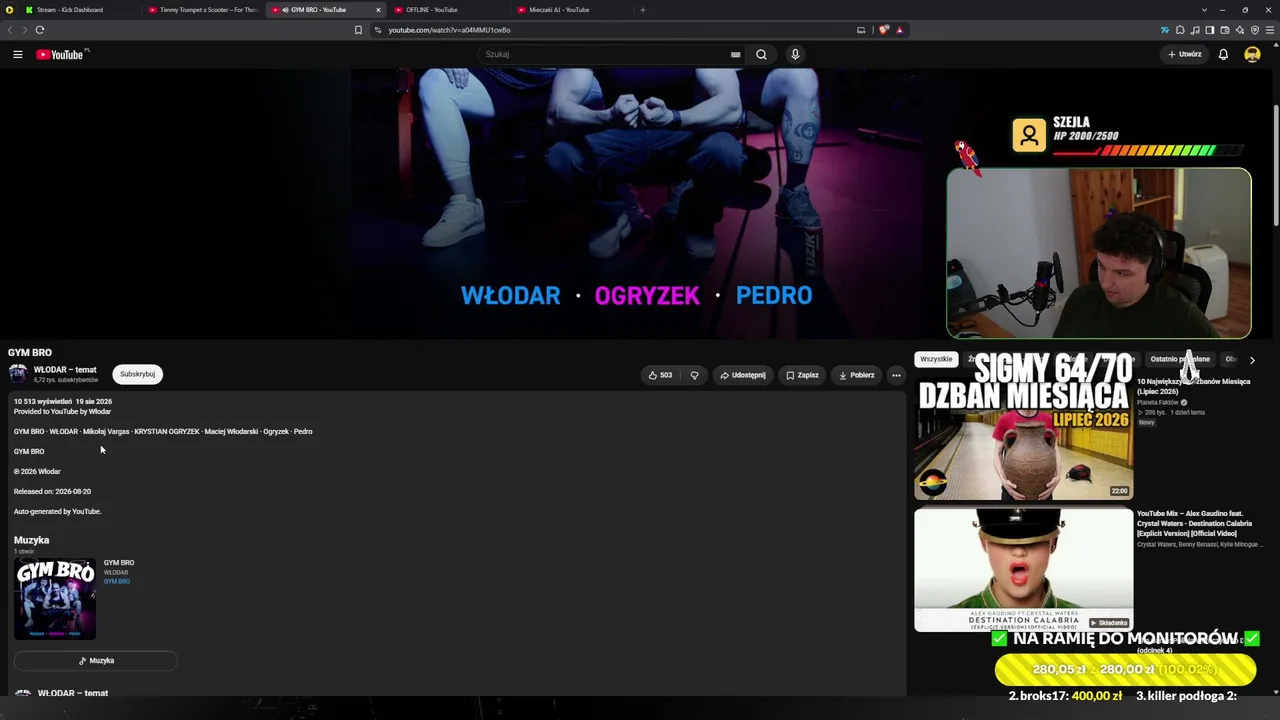Image resolution: width=1280 pixels, height=720 pixels.
Task: Open the three-dot more actions menu
Action: 896,375
